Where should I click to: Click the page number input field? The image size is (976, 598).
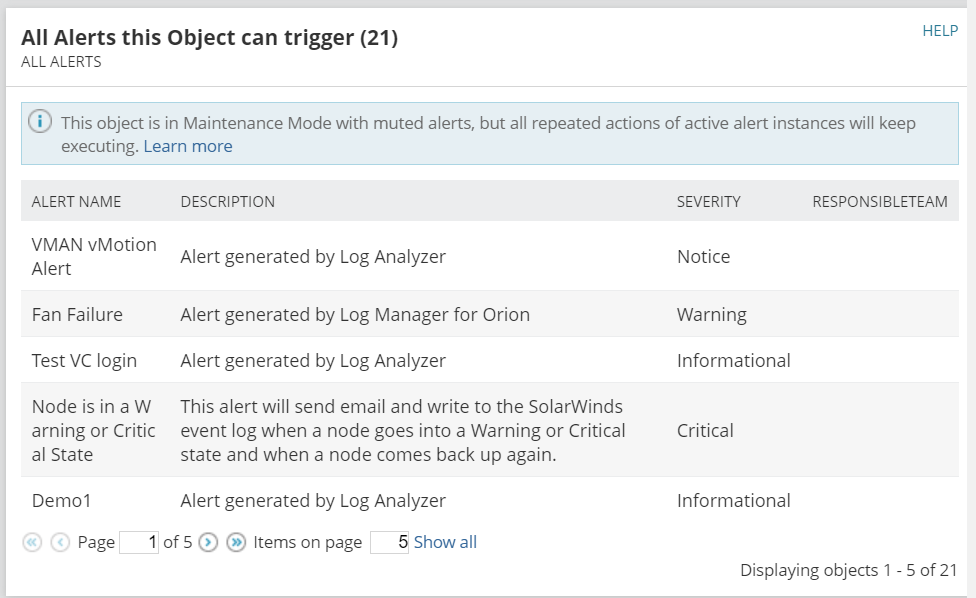click(x=139, y=542)
